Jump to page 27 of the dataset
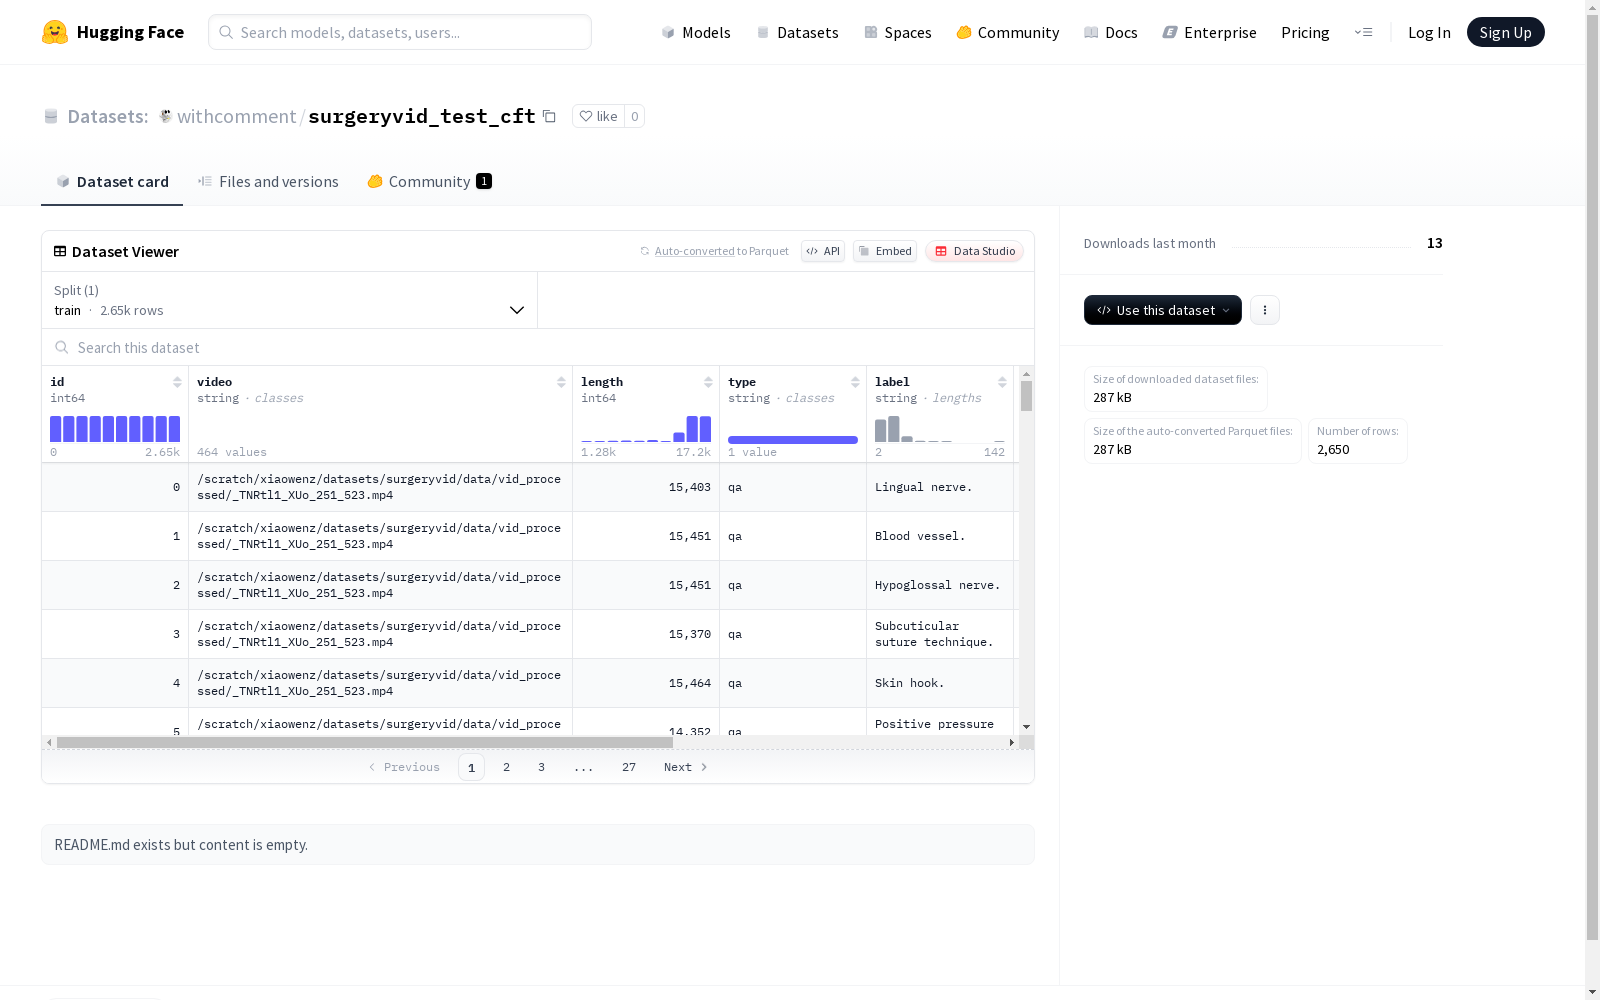This screenshot has height=1000, width=1600. (x=629, y=767)
